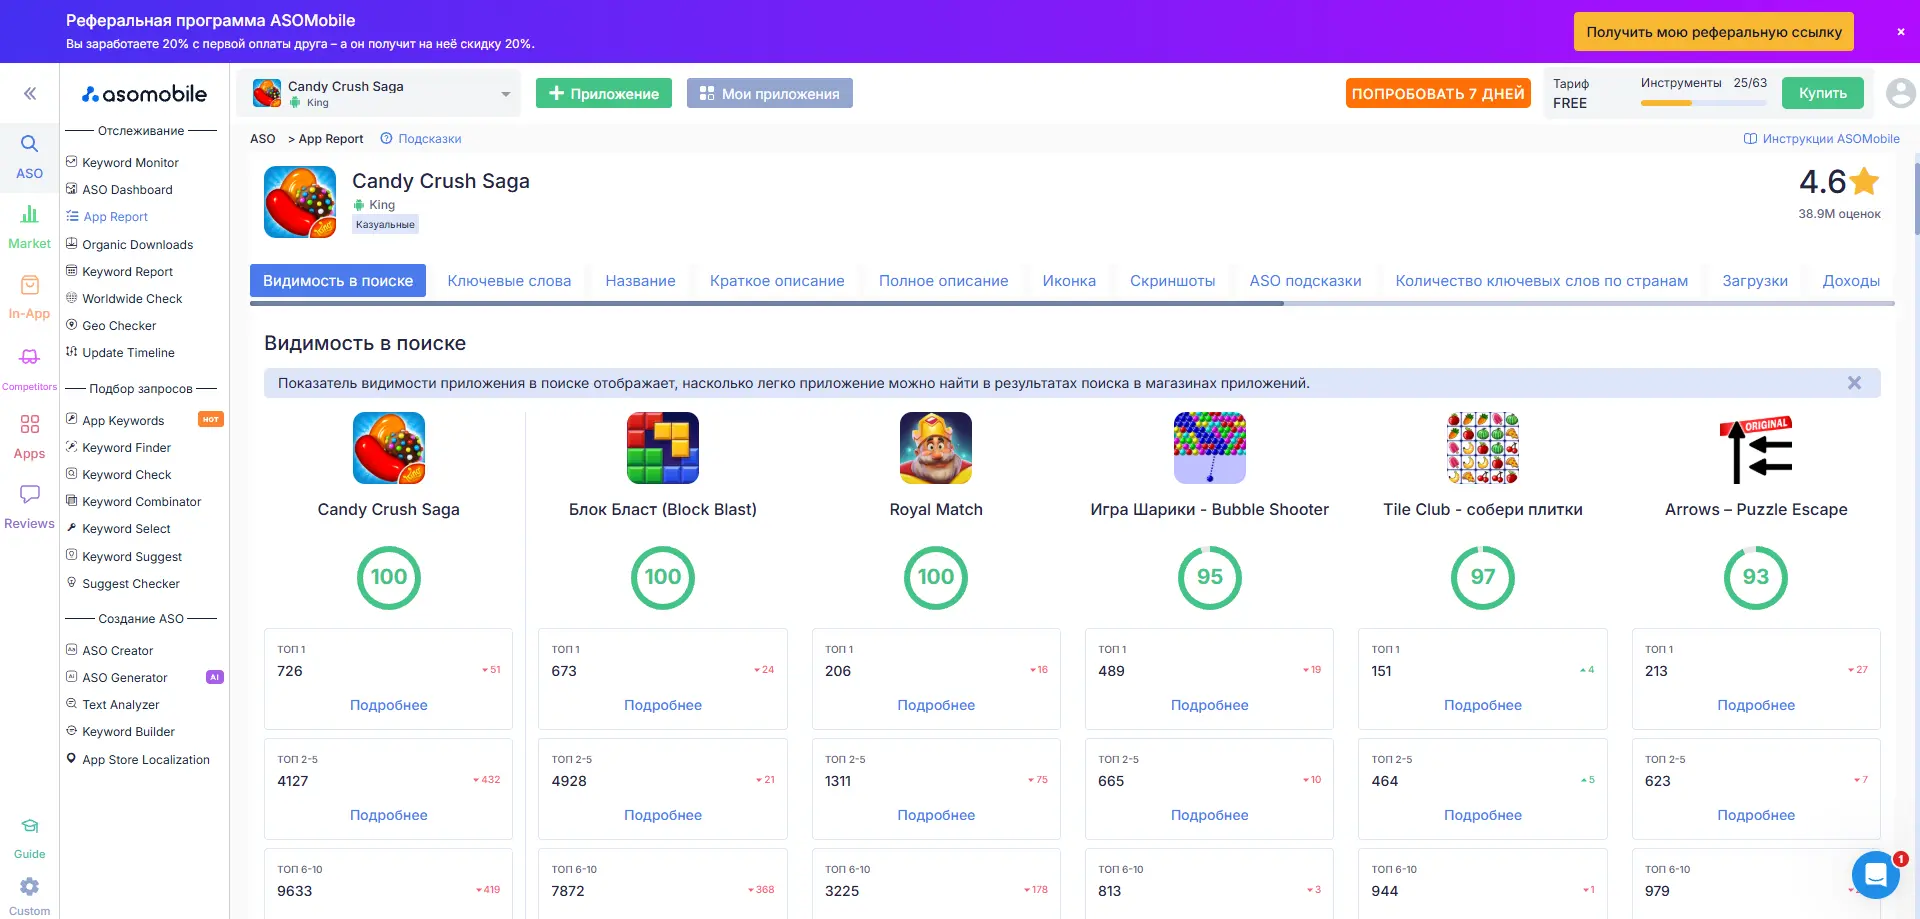Open the Bubble Shooter competitor icon
Screen dimensions: 1920x919
[x=1209, y=448]
